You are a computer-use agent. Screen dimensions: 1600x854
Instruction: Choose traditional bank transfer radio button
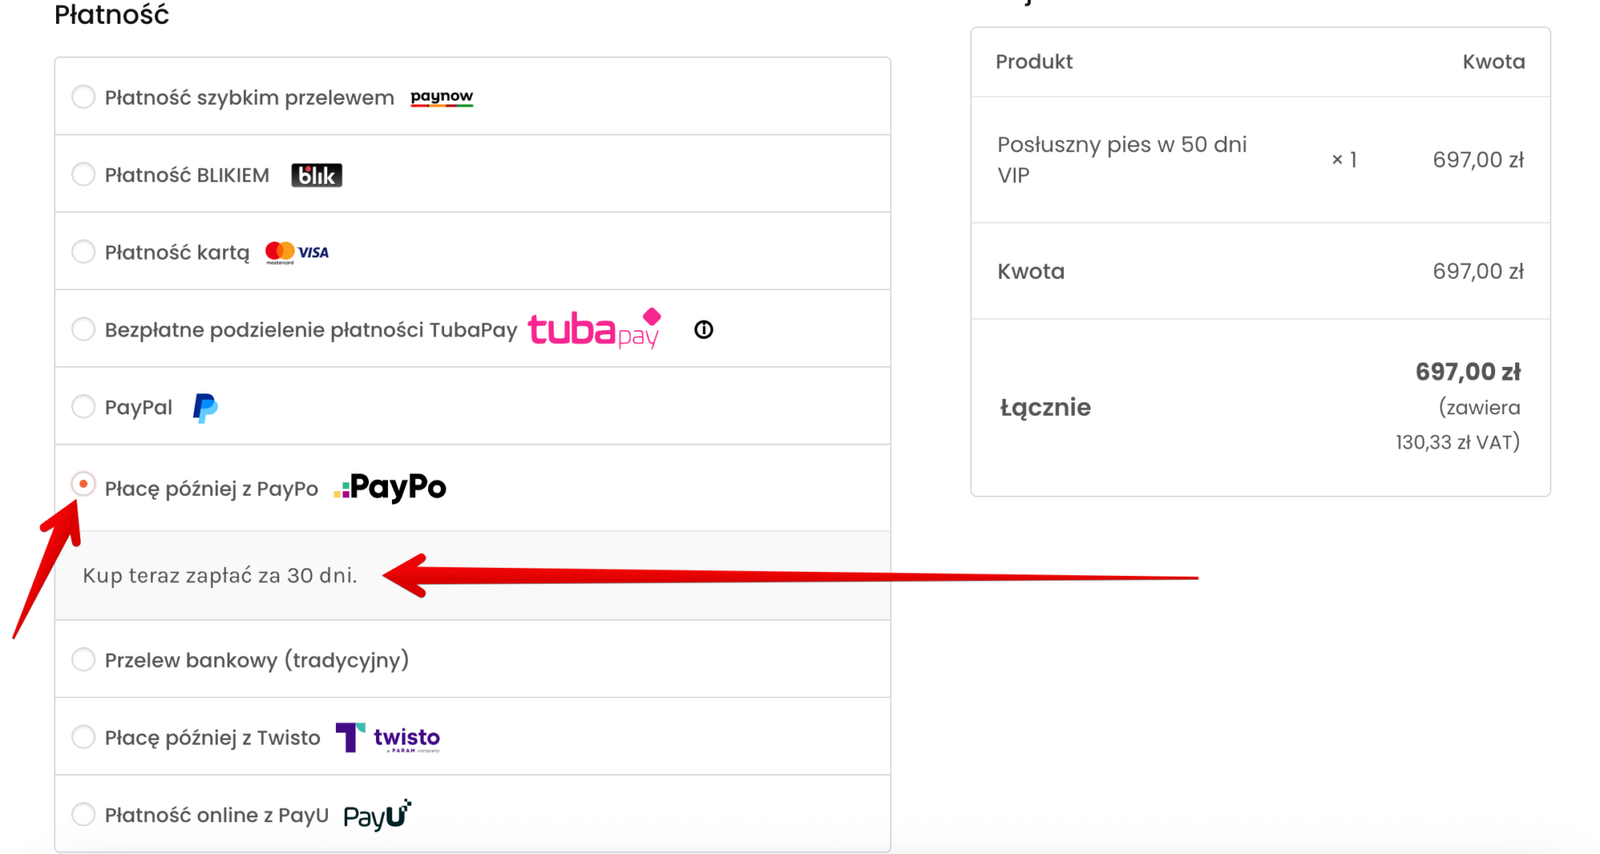coord(83,660)
